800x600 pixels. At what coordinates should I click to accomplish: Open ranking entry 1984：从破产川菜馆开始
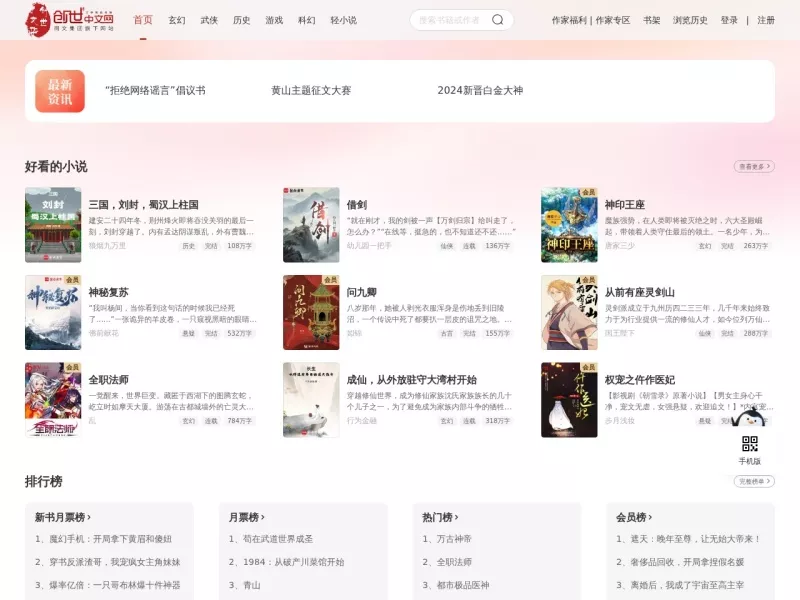(x=286, y=562)
